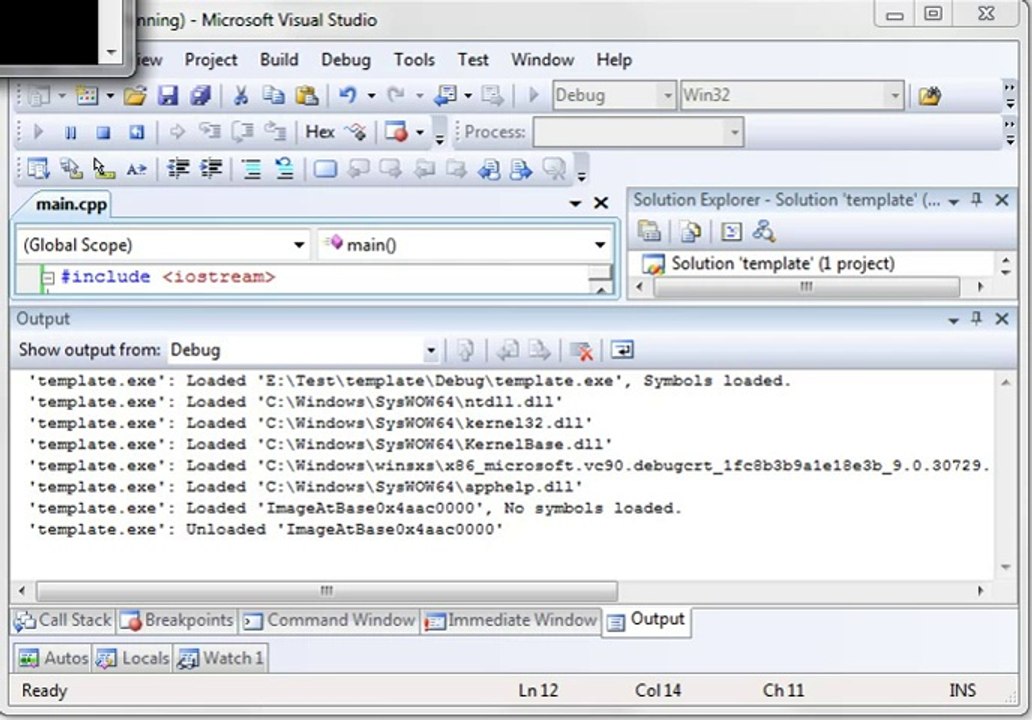Stop debugging with the square icon
This screenshot has height=720, width=1032.
click(x=103, y=133)
